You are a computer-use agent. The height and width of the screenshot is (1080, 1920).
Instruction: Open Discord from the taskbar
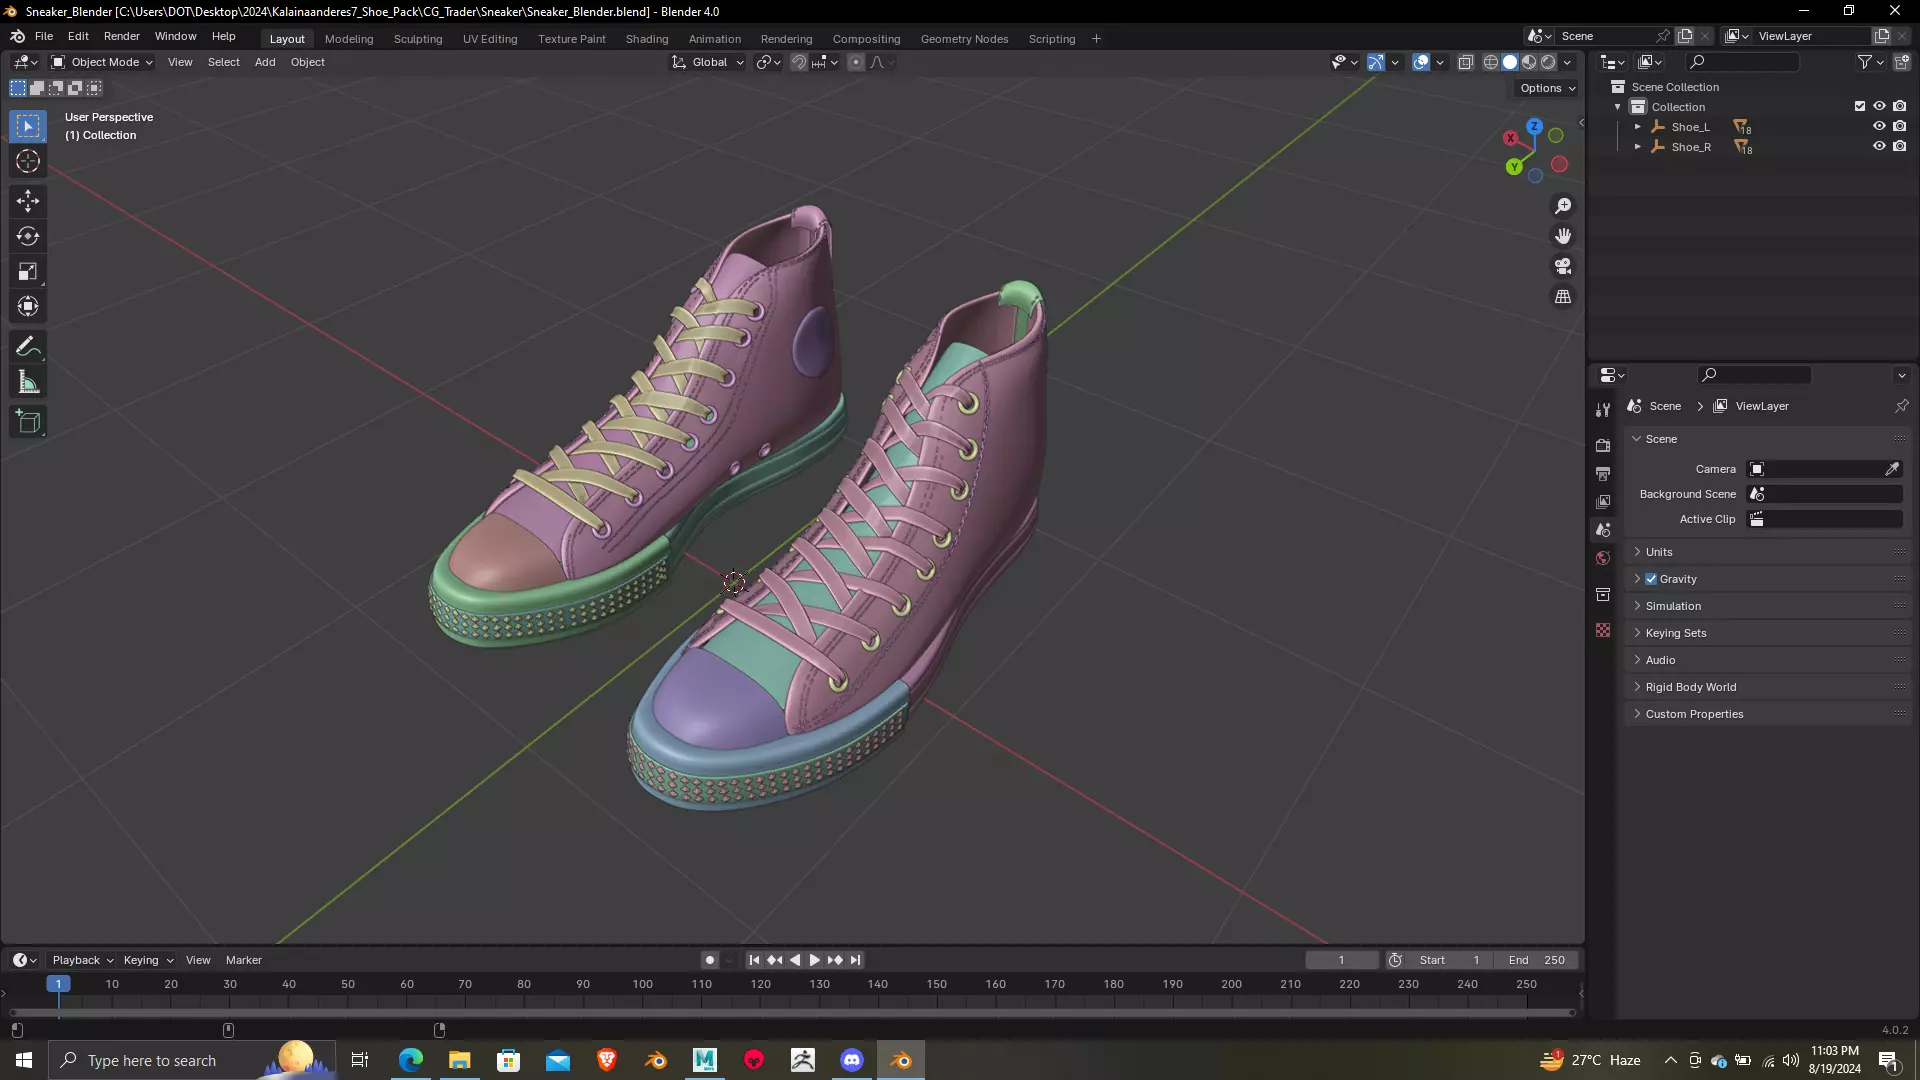(852, 1060)
